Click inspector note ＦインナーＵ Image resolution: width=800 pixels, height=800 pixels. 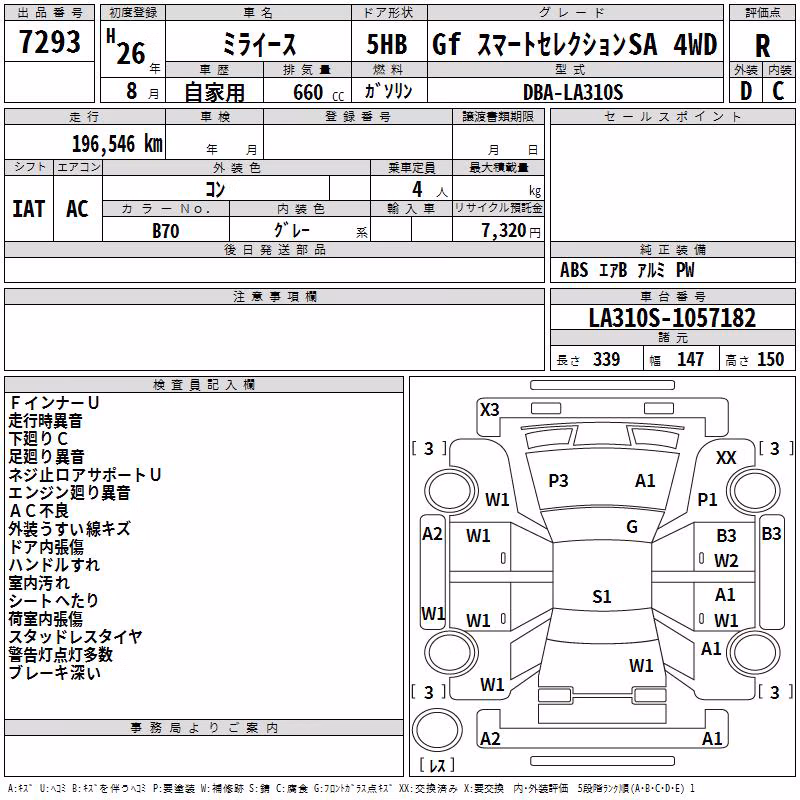click(54, 403)
